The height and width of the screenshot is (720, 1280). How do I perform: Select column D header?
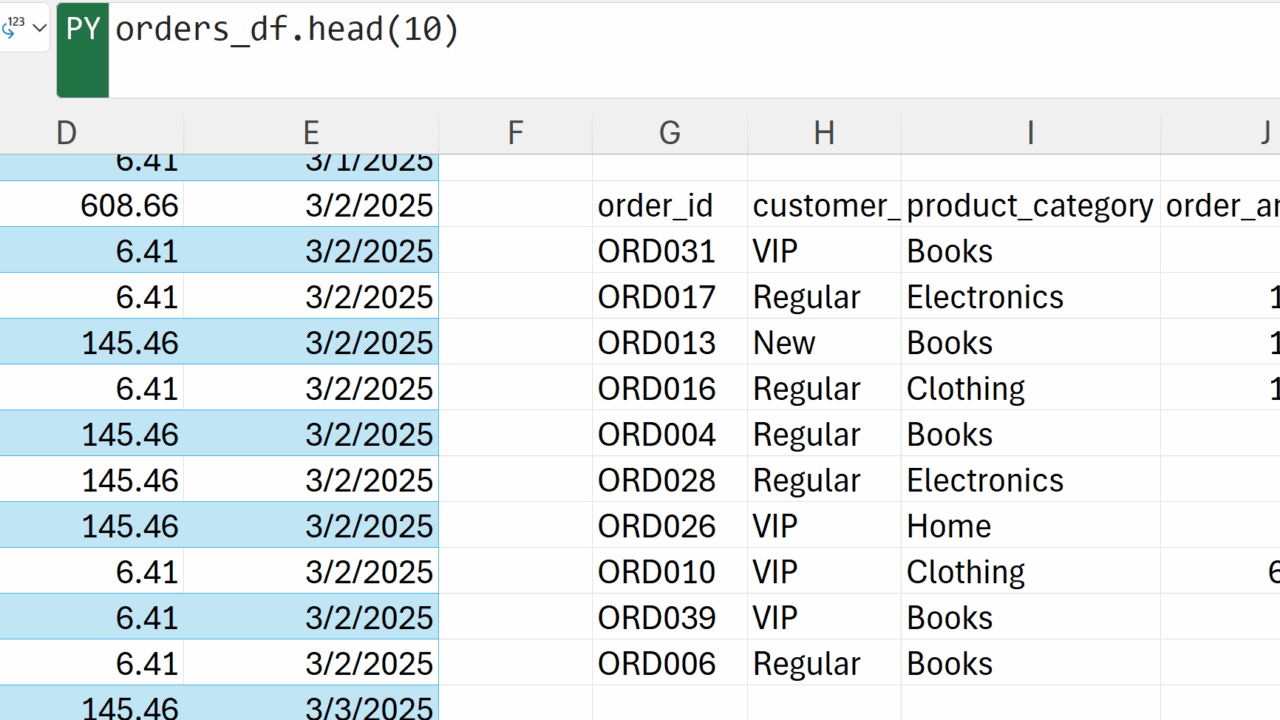click(67, 133)
